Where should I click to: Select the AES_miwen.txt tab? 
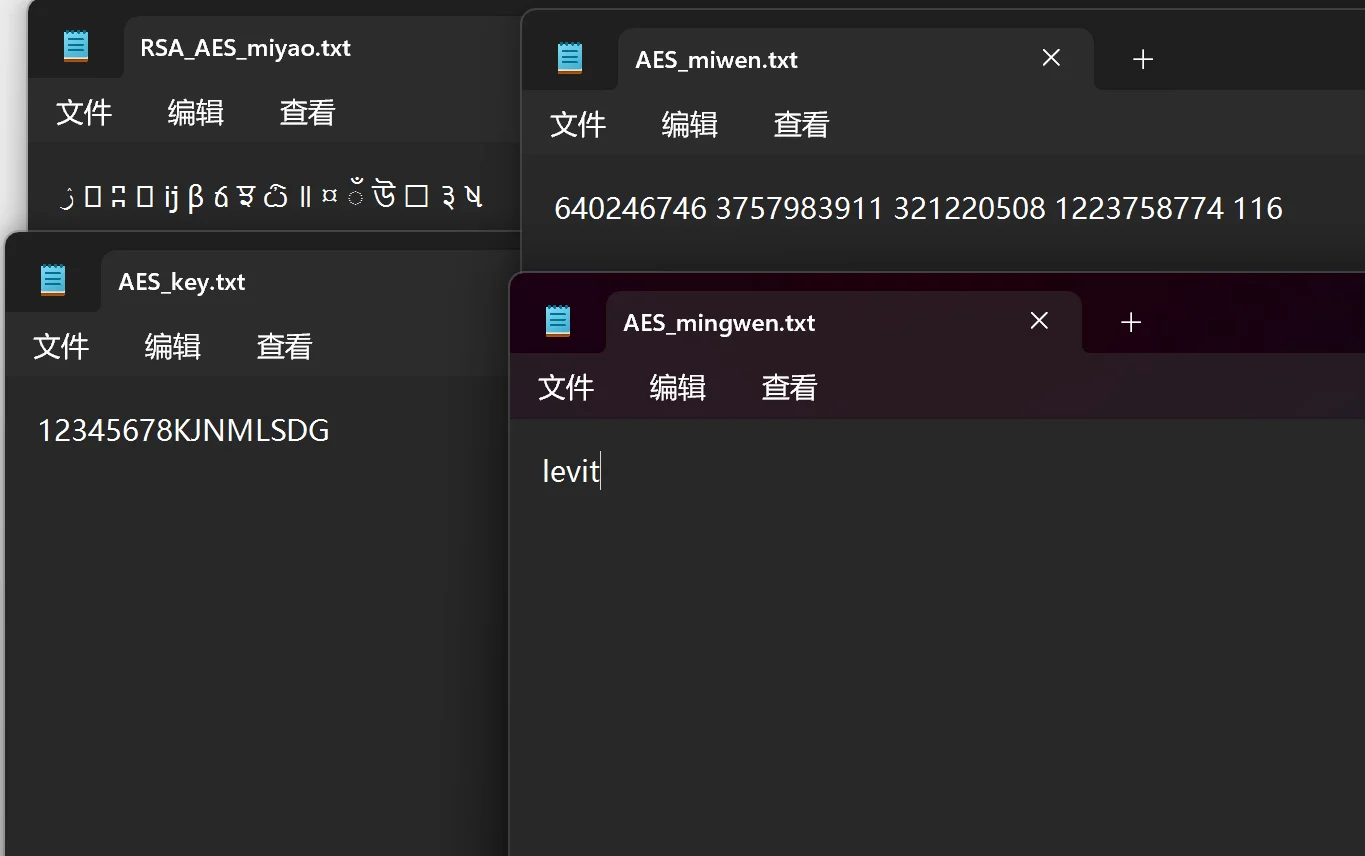[x=716, y=60]
